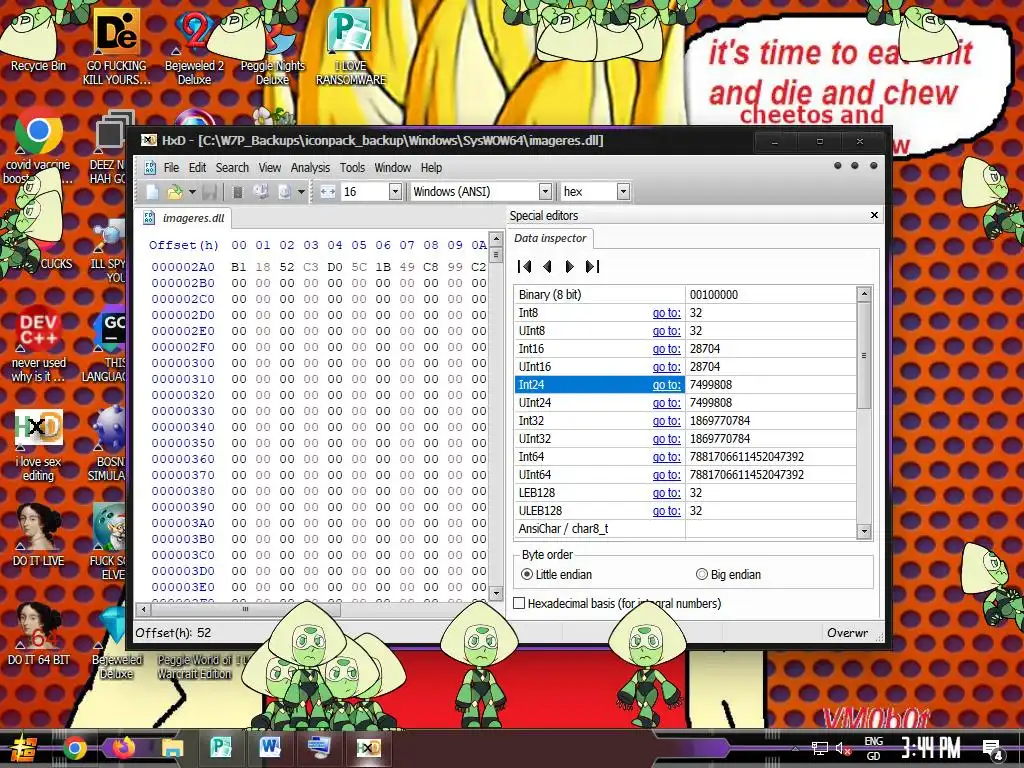This screenshot has height=768, width=1024.
Task: Select the I LOVE RANSOMWARE Publisher icon
Action: pos(351,47)
